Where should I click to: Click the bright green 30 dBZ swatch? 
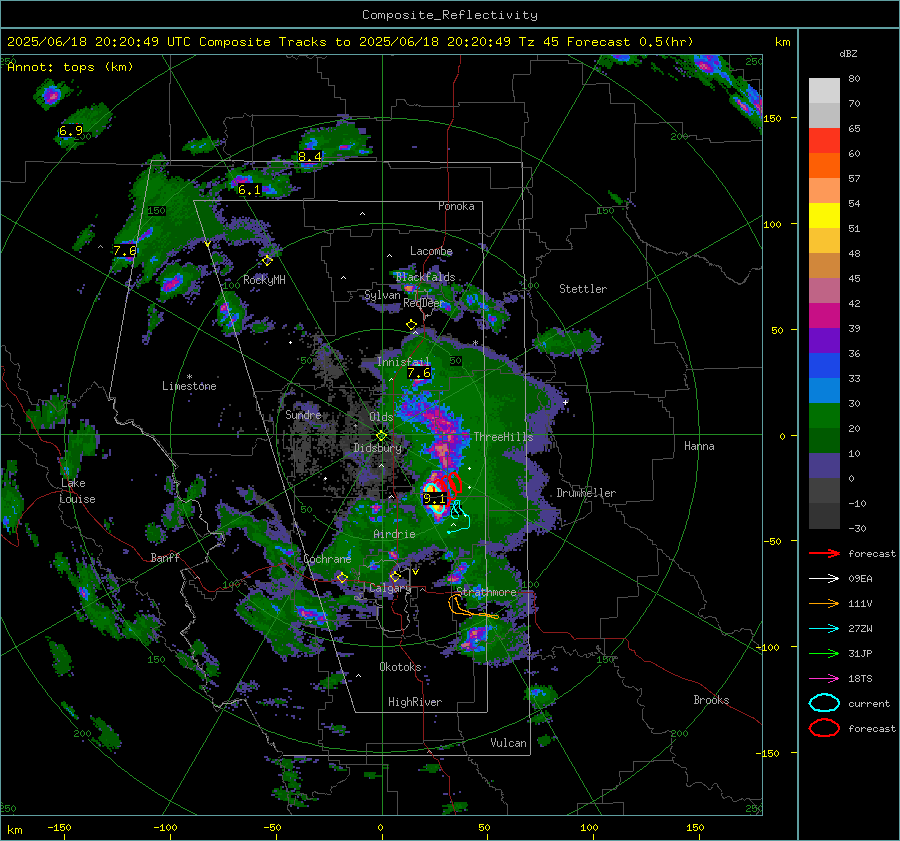[824, 415]
